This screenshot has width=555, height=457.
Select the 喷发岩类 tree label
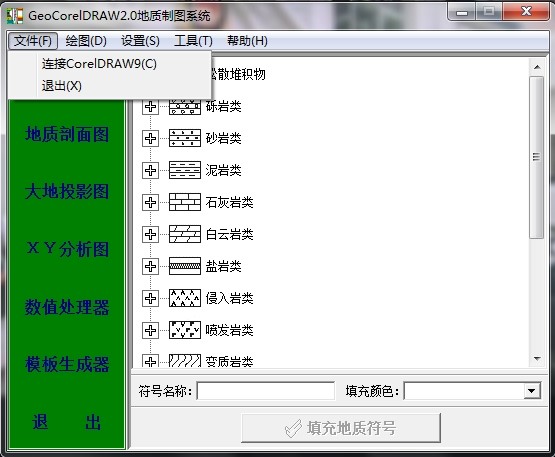point(230,330)
